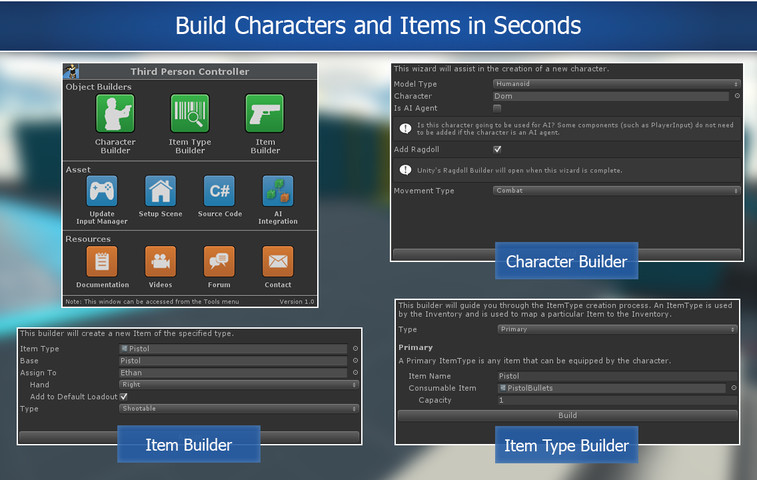The image size is (757, 480).
Task: Uncheck the Add Ragdoll checkbox
Action: [497, 149]
